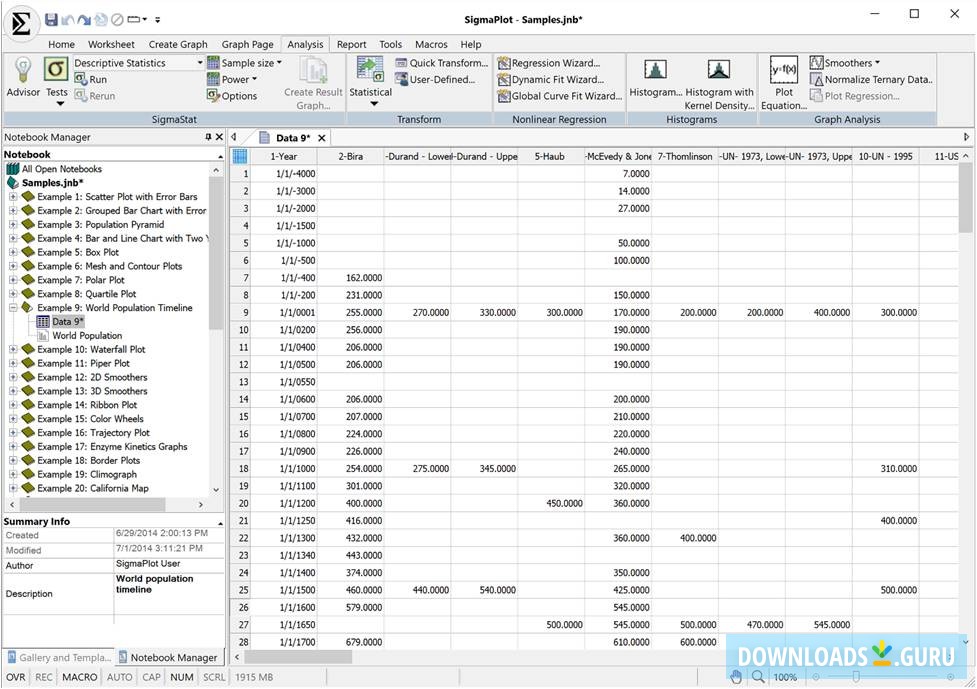Open the Descriptive Statistics test dropdown
Image resolution: width=977 pixels, height=689 pixels.
pyautogui.click(x=200, y=62)
